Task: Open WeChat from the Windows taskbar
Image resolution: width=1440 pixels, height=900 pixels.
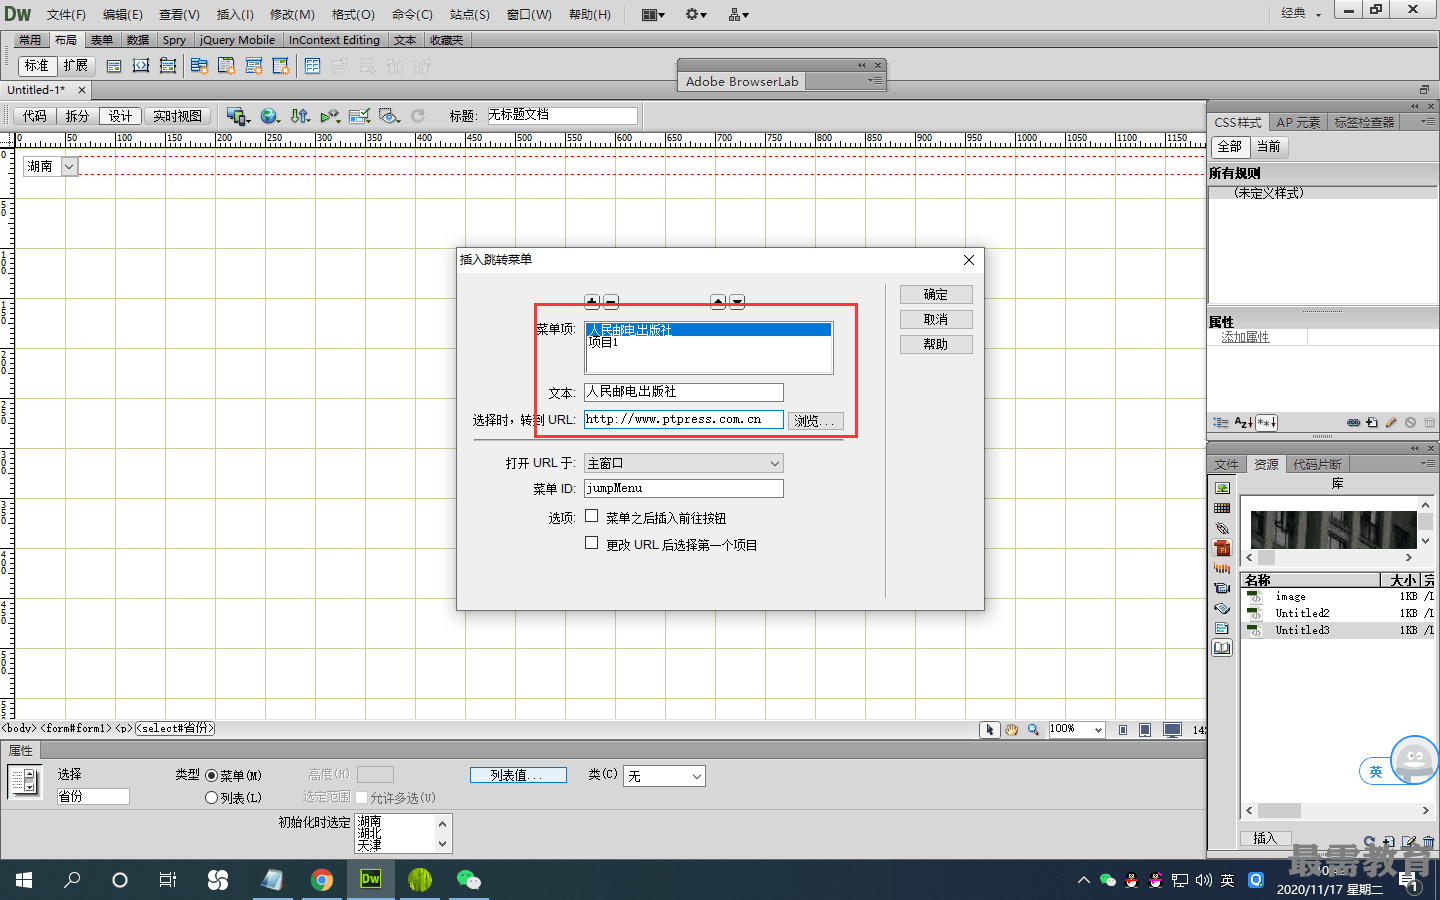Action: (468, 880)
